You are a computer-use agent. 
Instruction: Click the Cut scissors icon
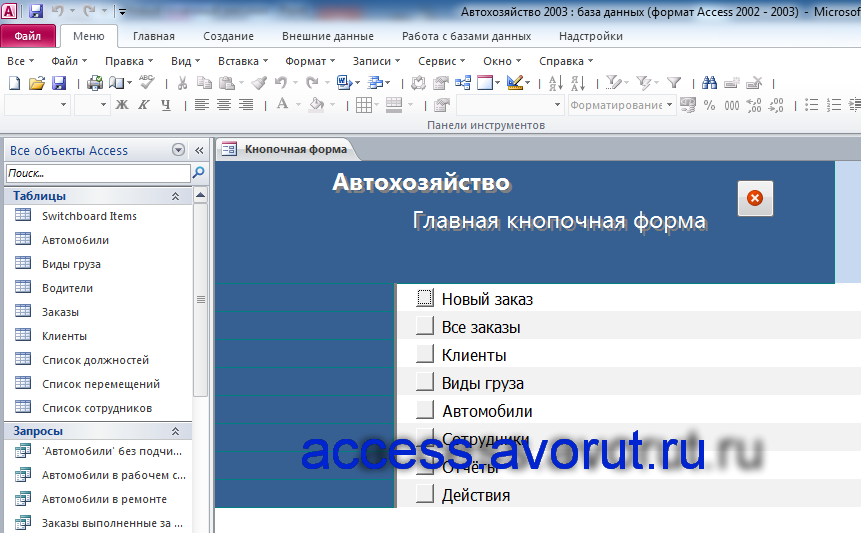tap(182, 83)
